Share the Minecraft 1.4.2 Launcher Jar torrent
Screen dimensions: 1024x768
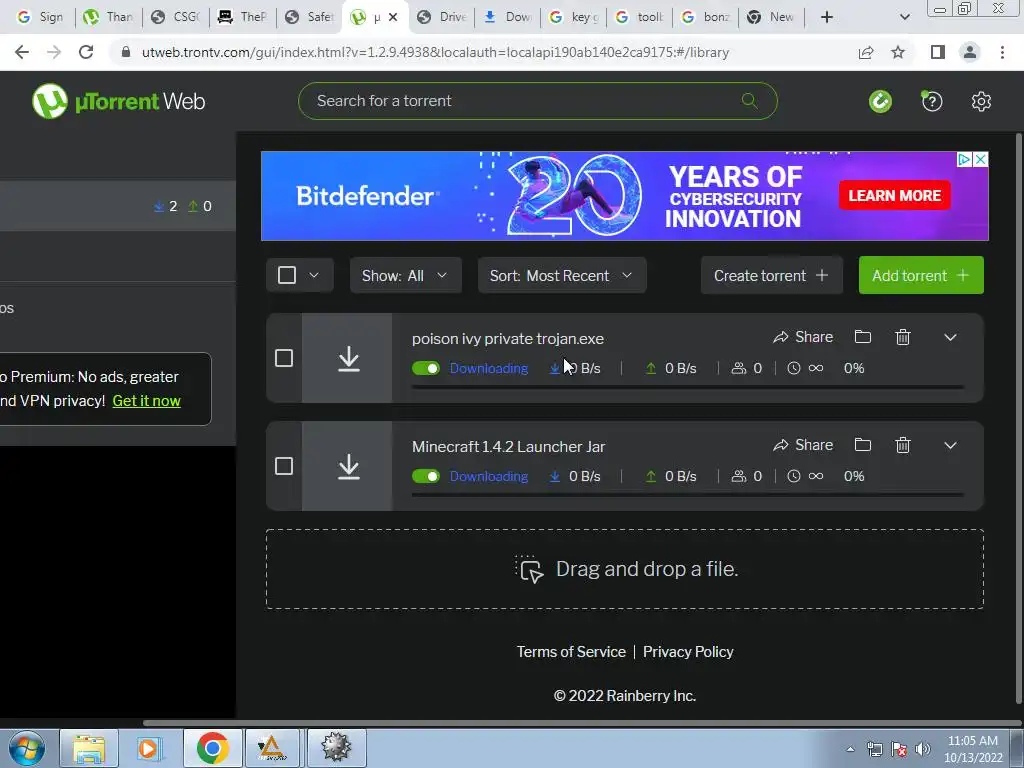pyautogui.click(x=803, y=445)
